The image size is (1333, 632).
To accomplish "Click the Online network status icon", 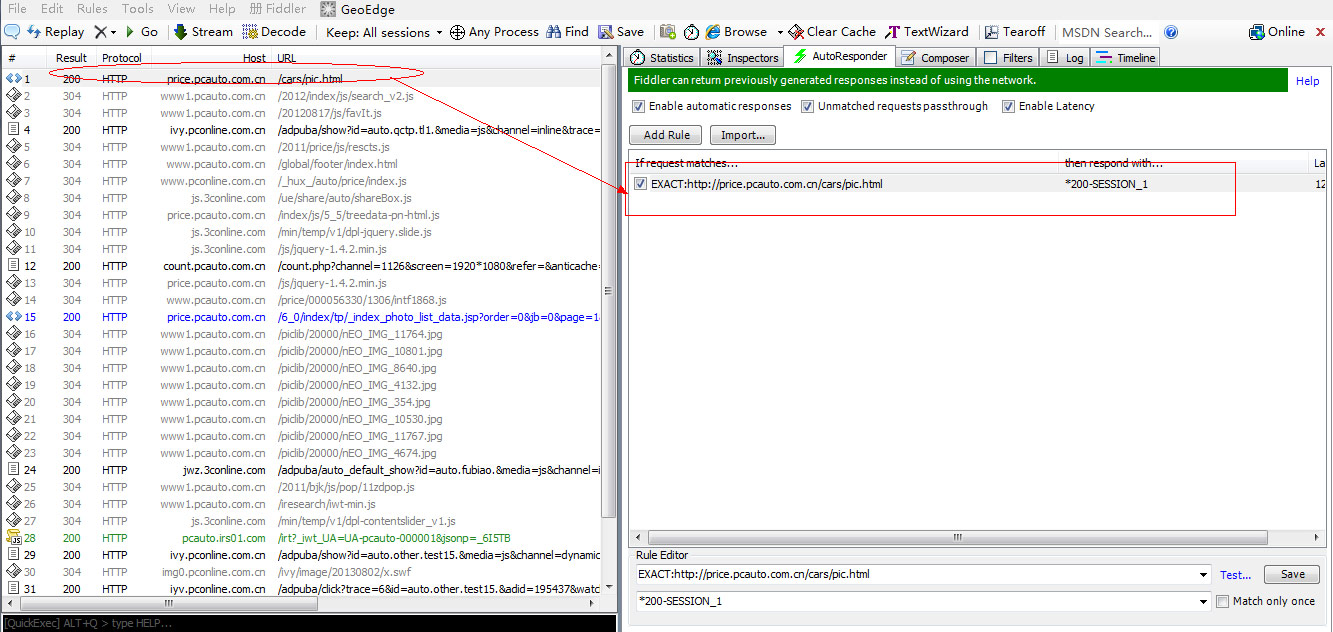I will tap(1257, 32).
